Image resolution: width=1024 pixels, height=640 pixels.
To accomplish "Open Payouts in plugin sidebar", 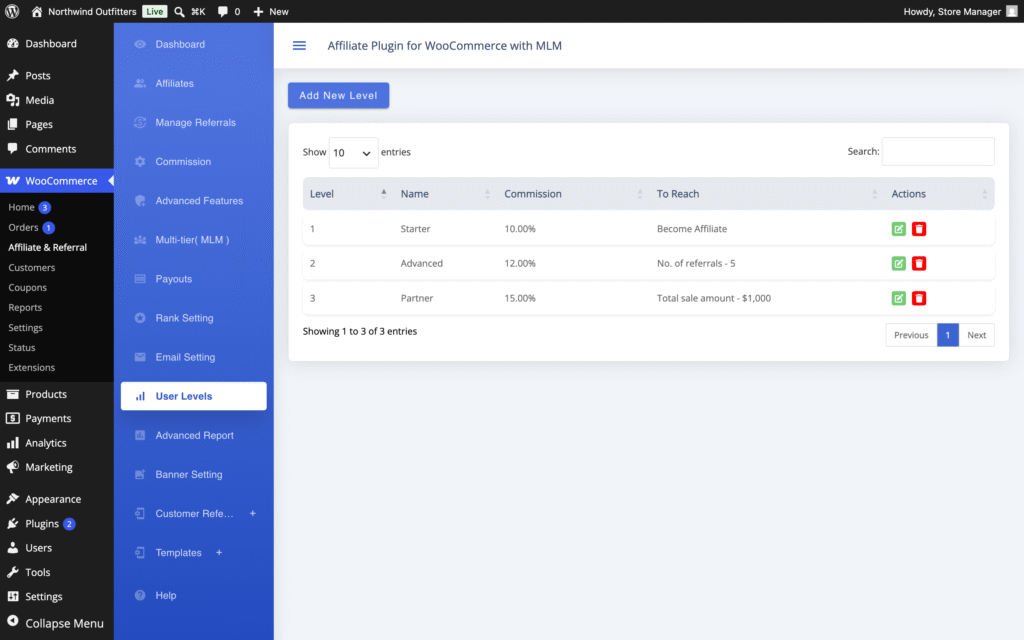I will [x=193, y=279].
